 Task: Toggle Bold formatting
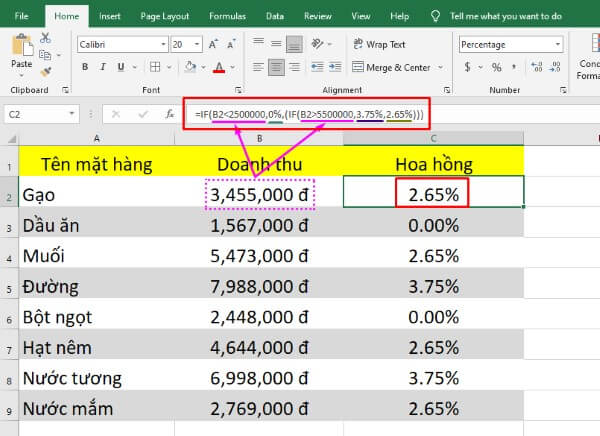85,67
